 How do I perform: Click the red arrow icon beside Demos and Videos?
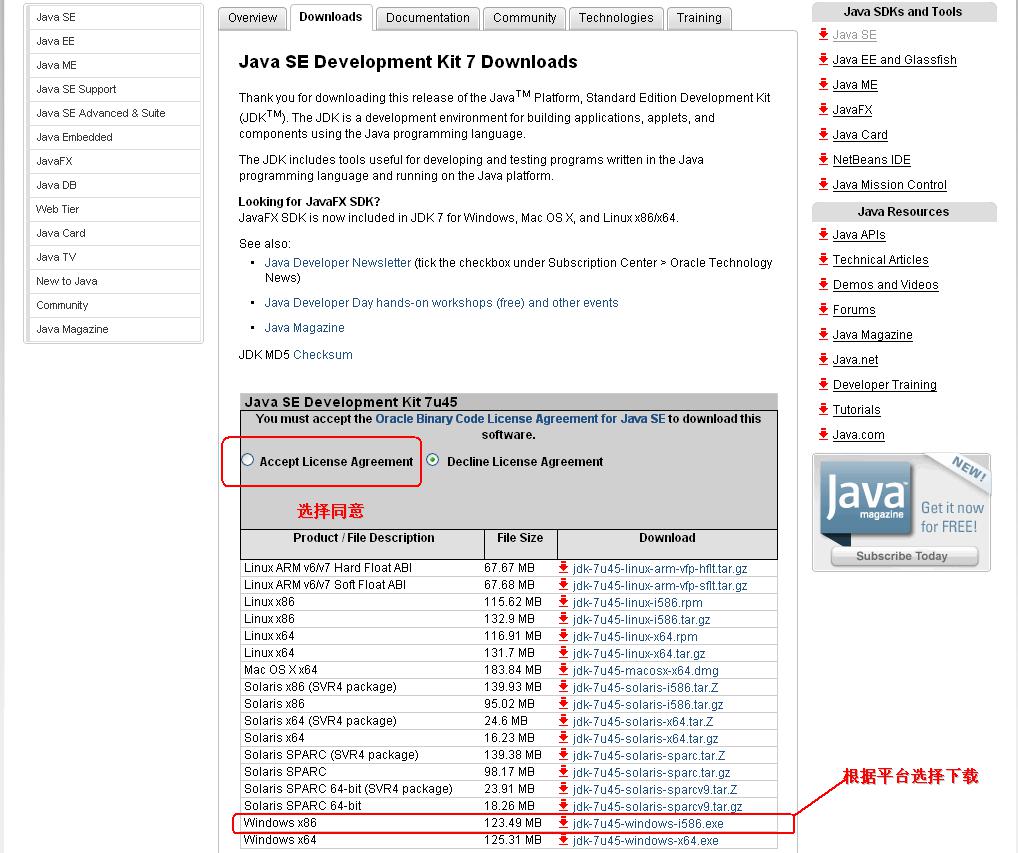(x=823, y=284)
